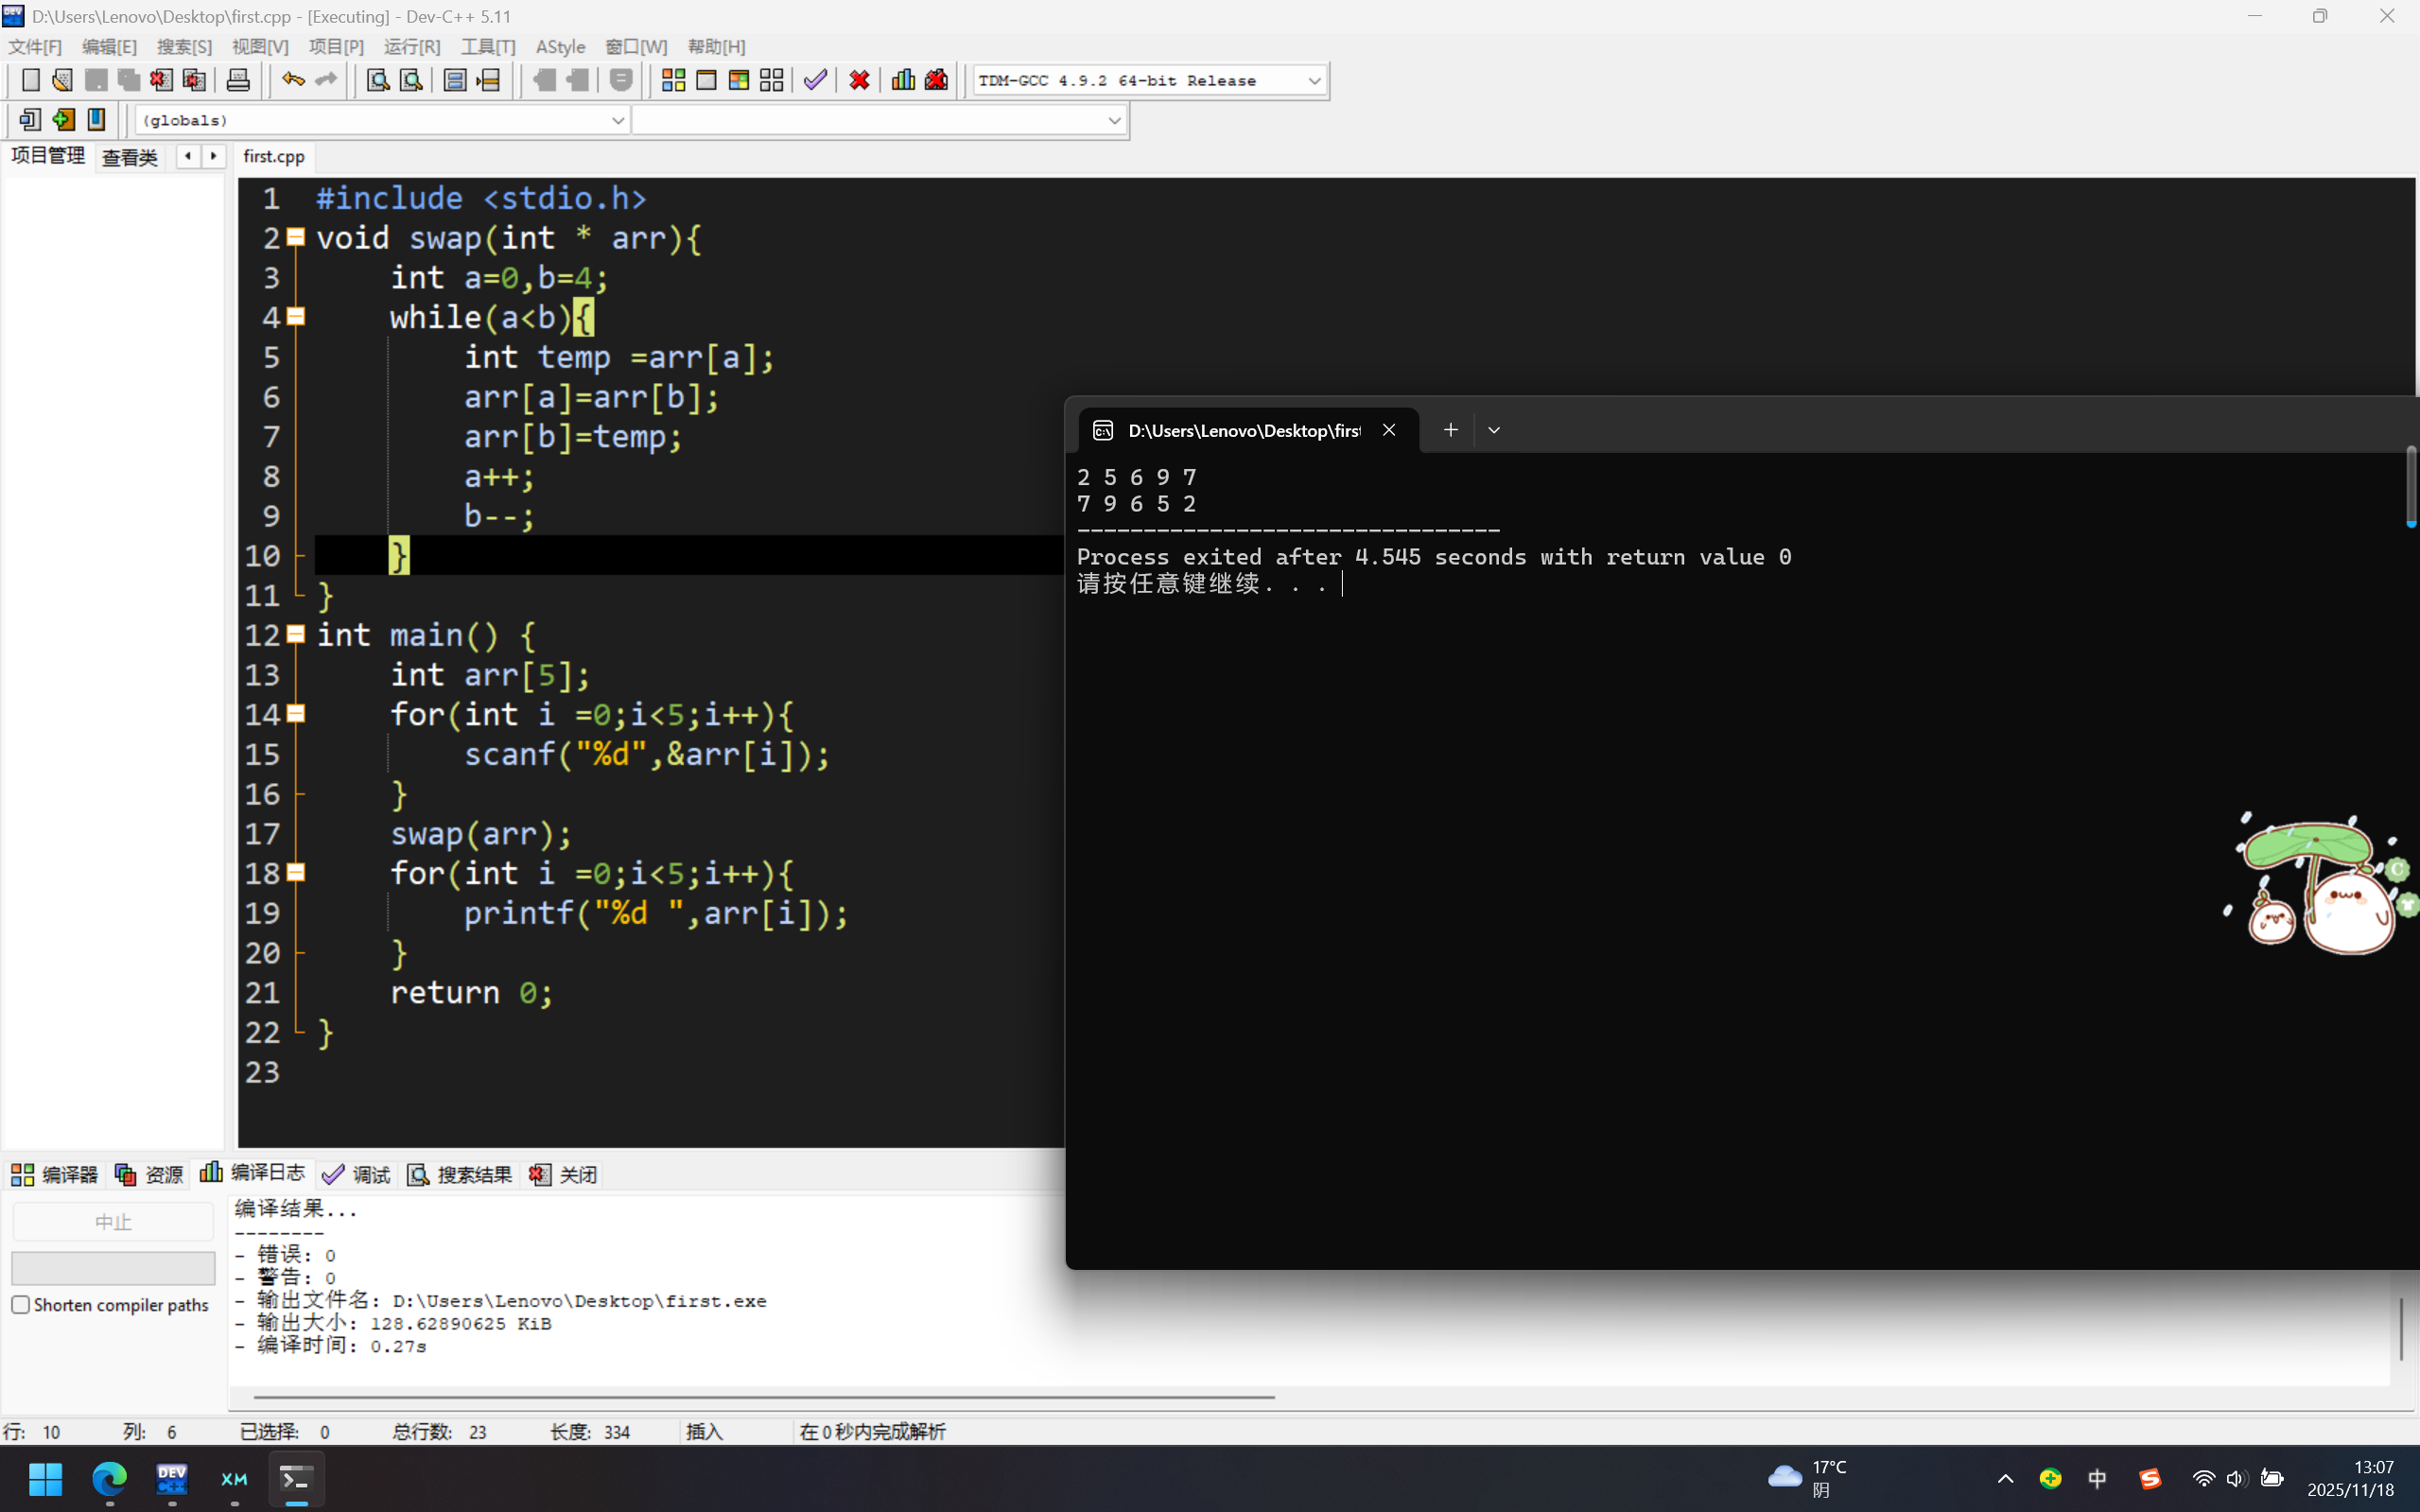This screenshot has height=1512, width=2420.
Task: Open the terminal new tab dropdown chevron
Action: 1494,430
